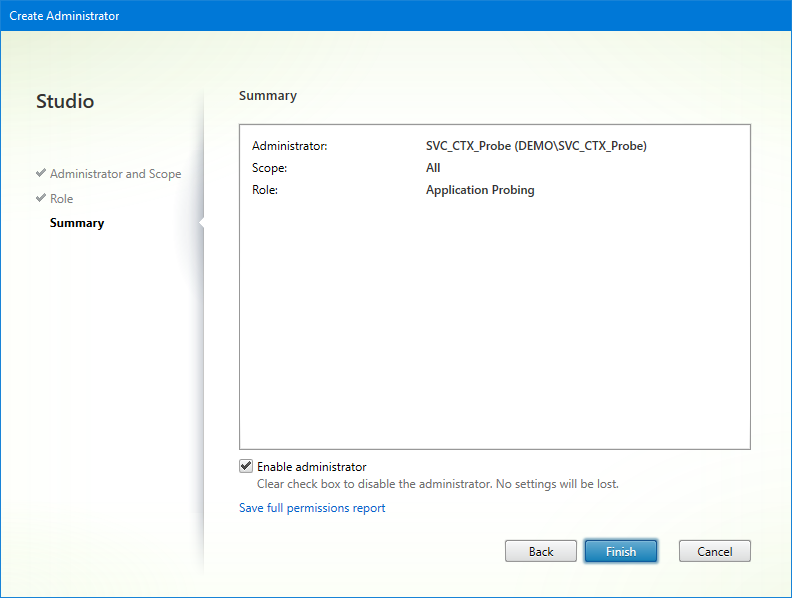
Task: Open the Role wizard step
Action: point(61,199)
